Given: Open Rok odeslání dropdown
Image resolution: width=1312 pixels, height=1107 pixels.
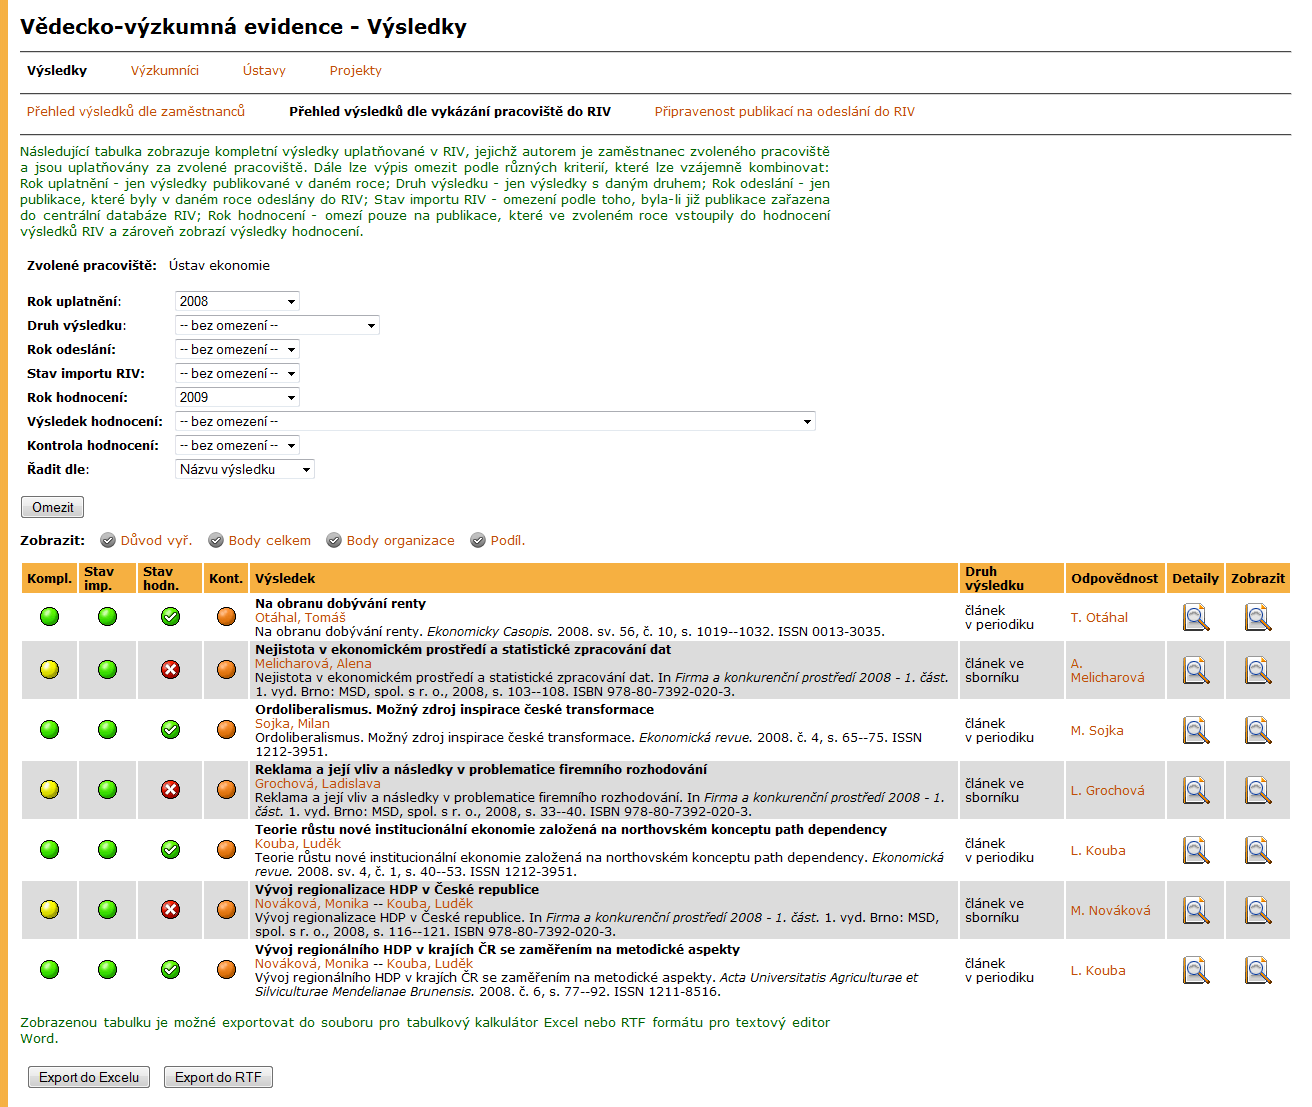Looking at the screenshot, I should 237,349.
